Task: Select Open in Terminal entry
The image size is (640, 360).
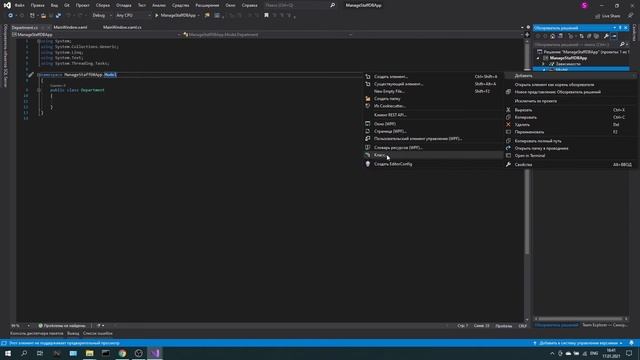Action: pyautogui.click(x=571, y=156)
